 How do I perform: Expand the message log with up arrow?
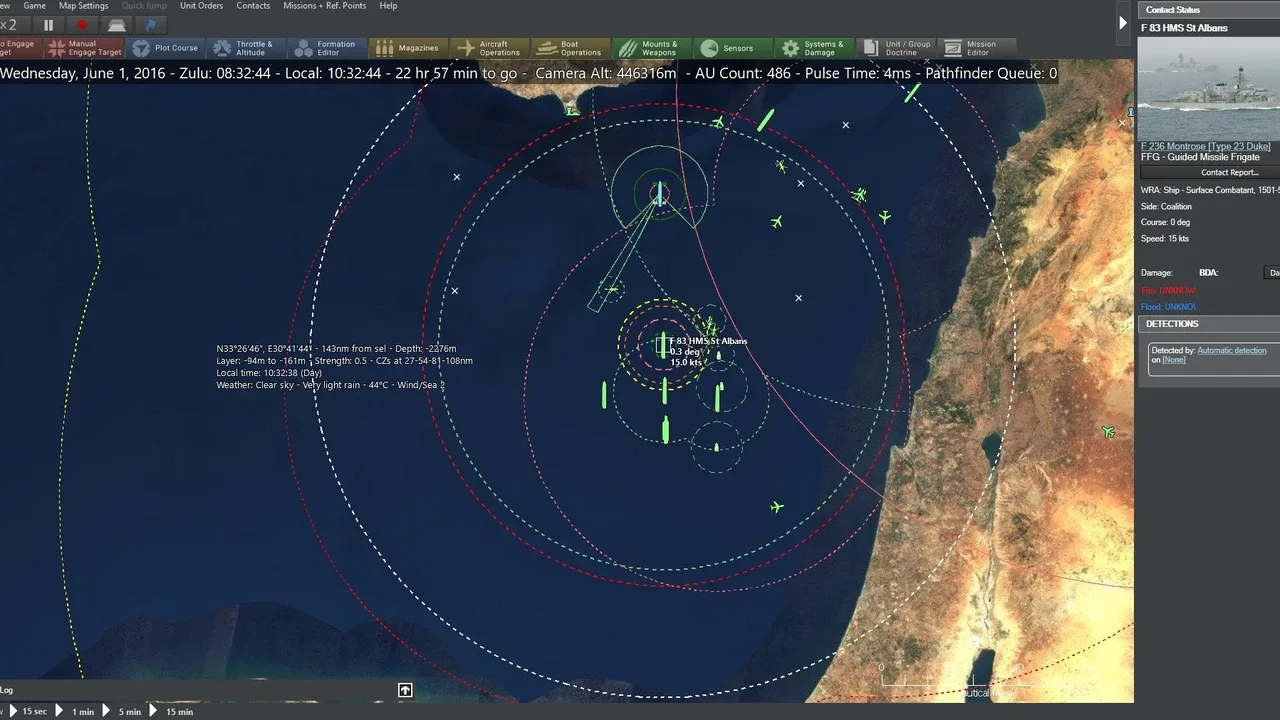pyautogui.click(x=405, y=690)
